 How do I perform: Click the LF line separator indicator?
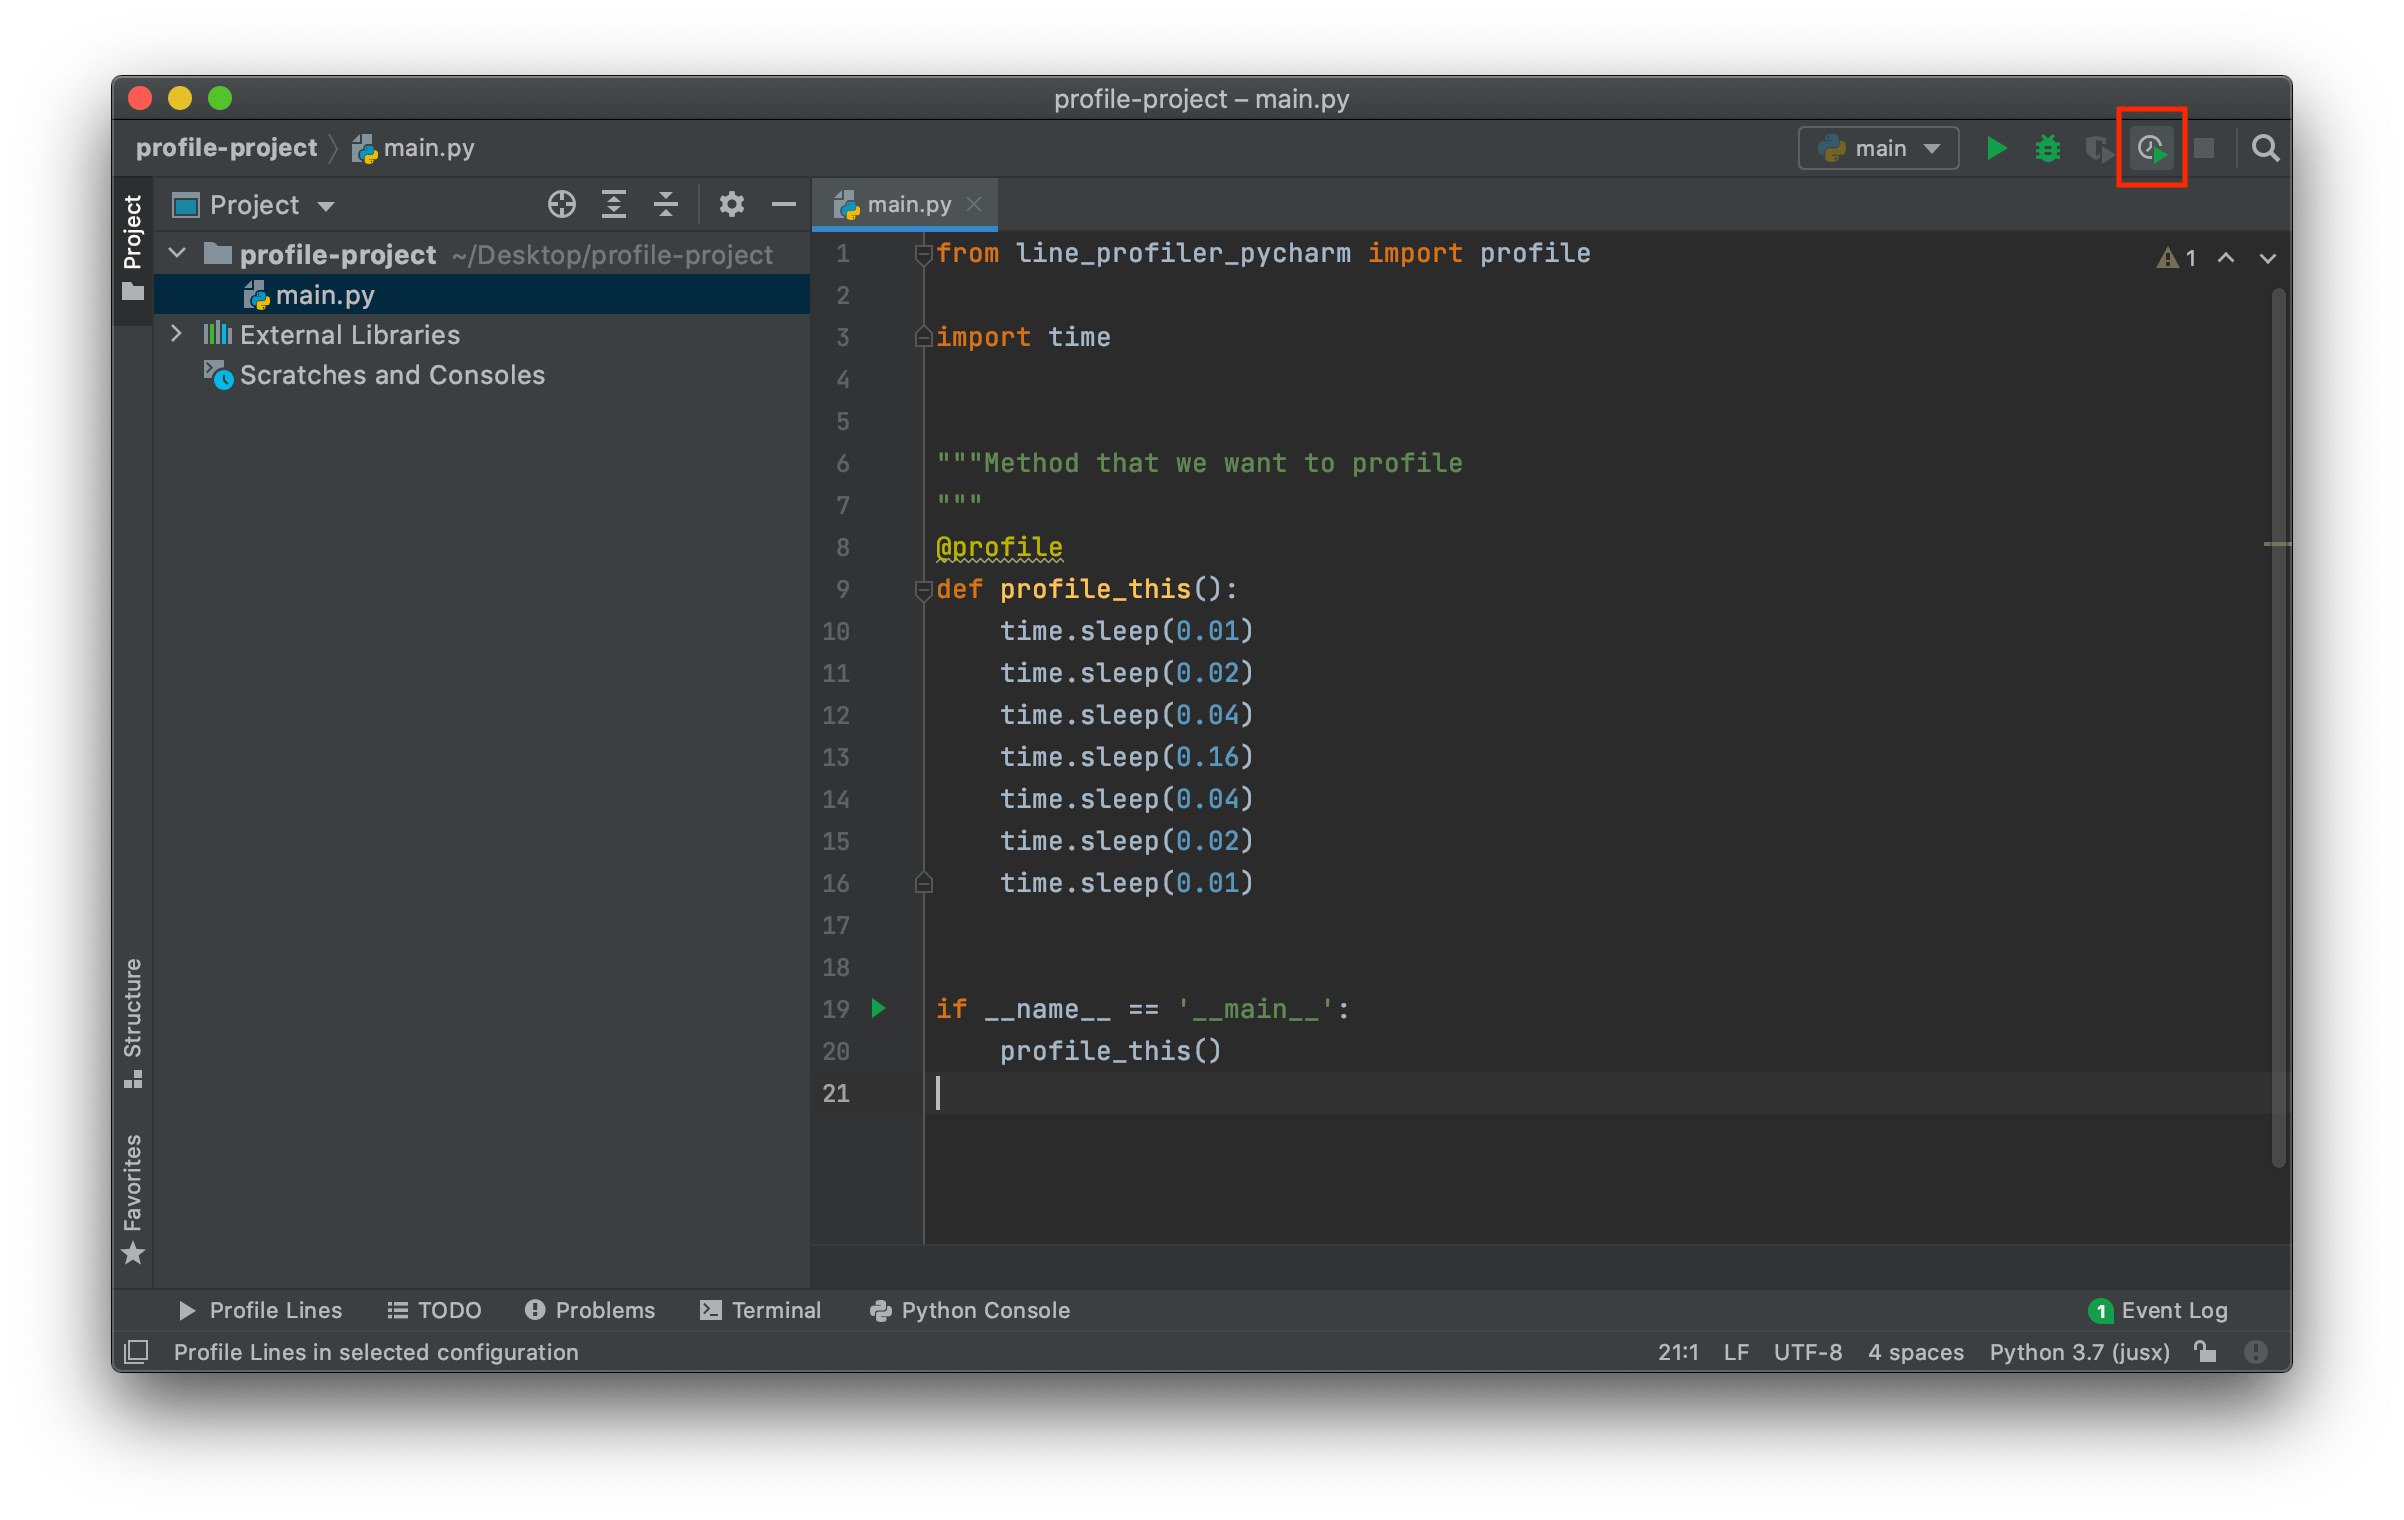[1736, 1352]
